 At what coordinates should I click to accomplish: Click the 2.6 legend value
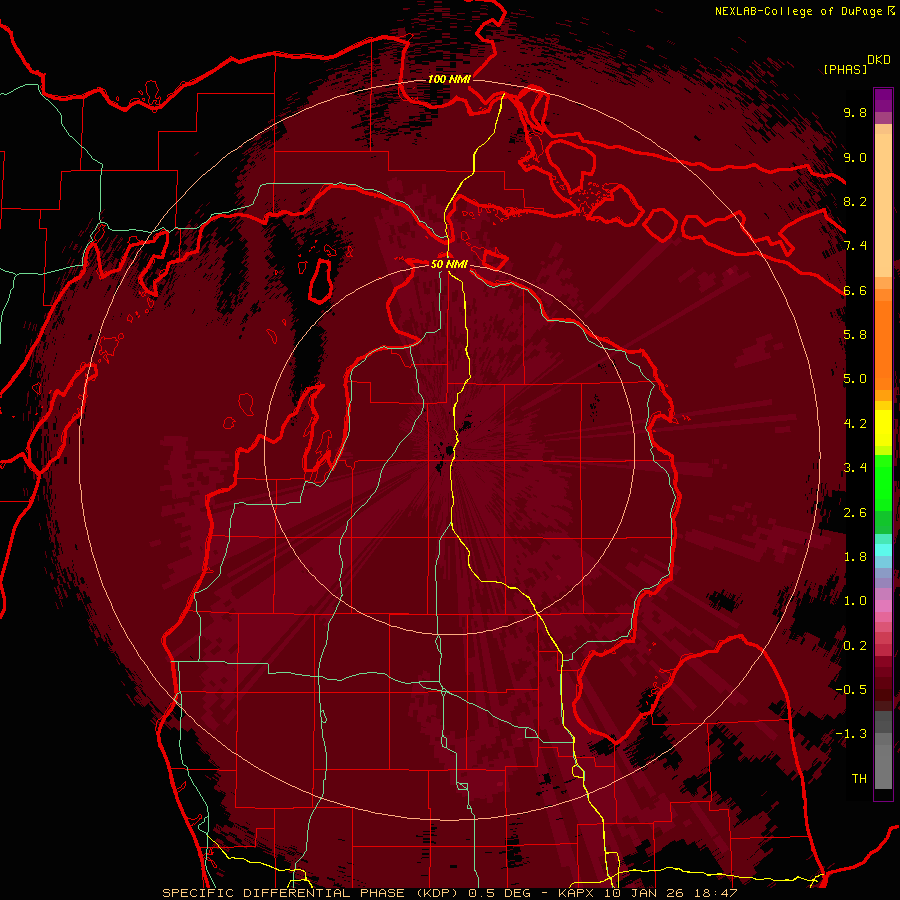tap(855, 513)
